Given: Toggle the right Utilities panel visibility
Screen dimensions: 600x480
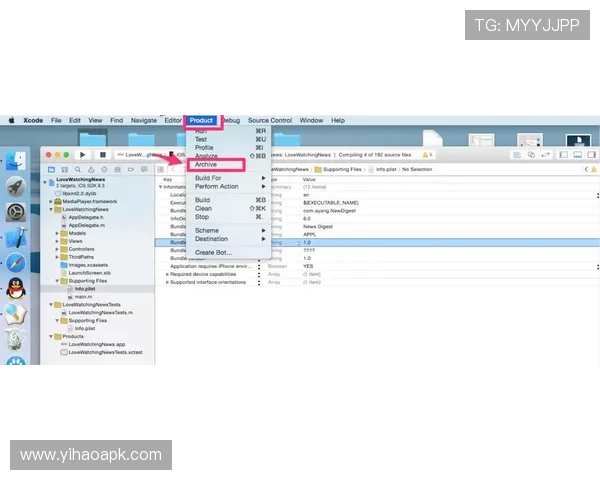Looking at the screenshot, I should tap(590, 155).
